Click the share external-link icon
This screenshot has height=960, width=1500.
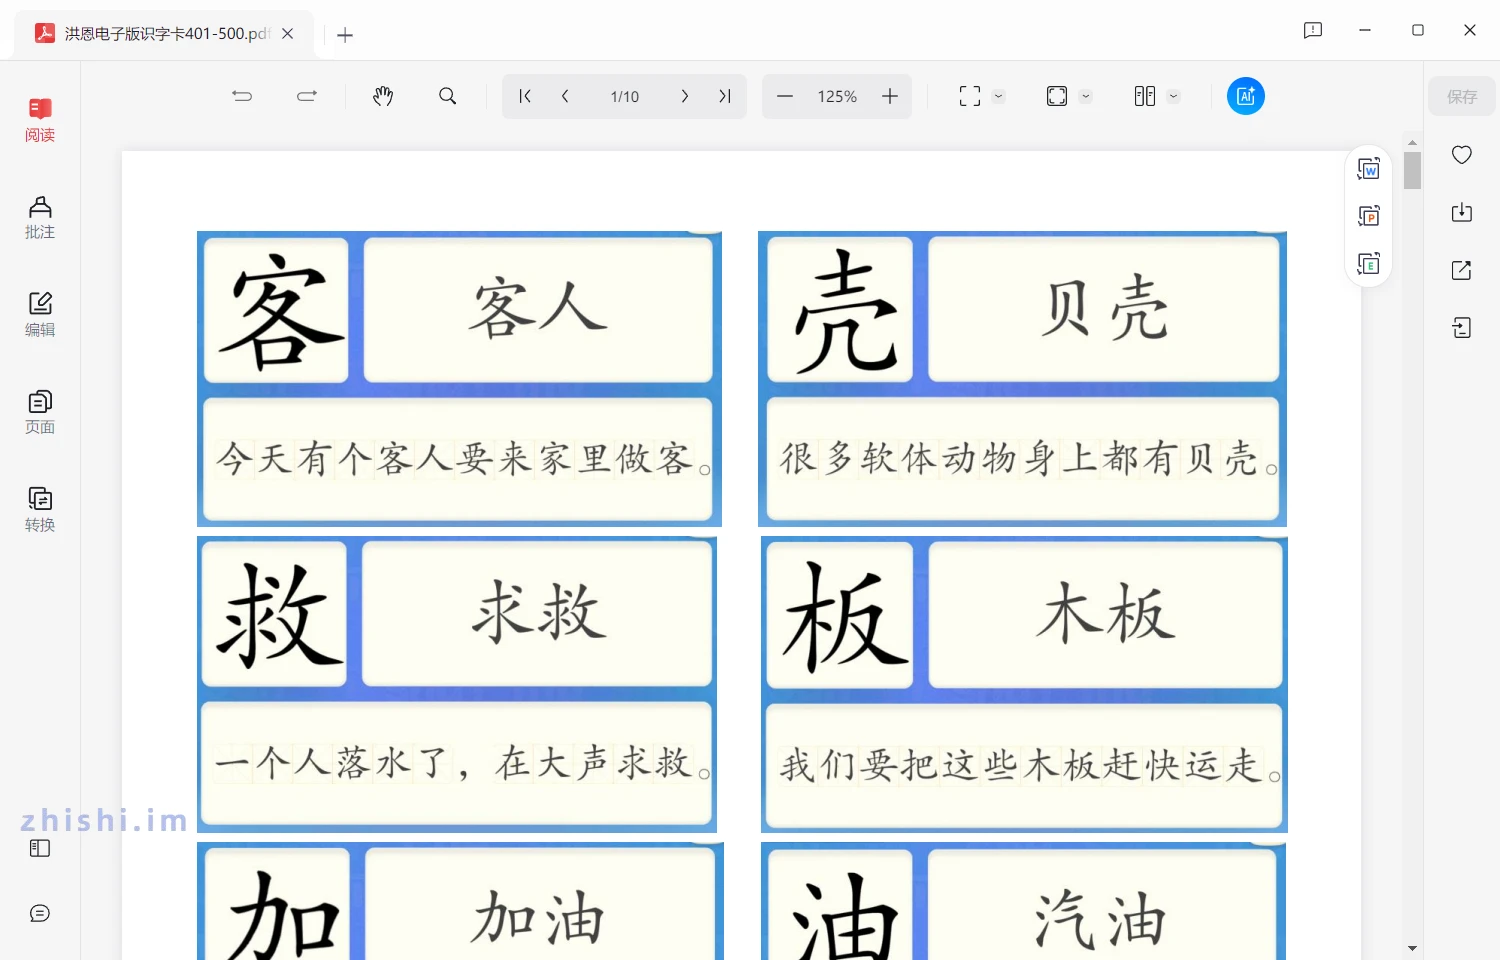click(x=1462, y=270)
